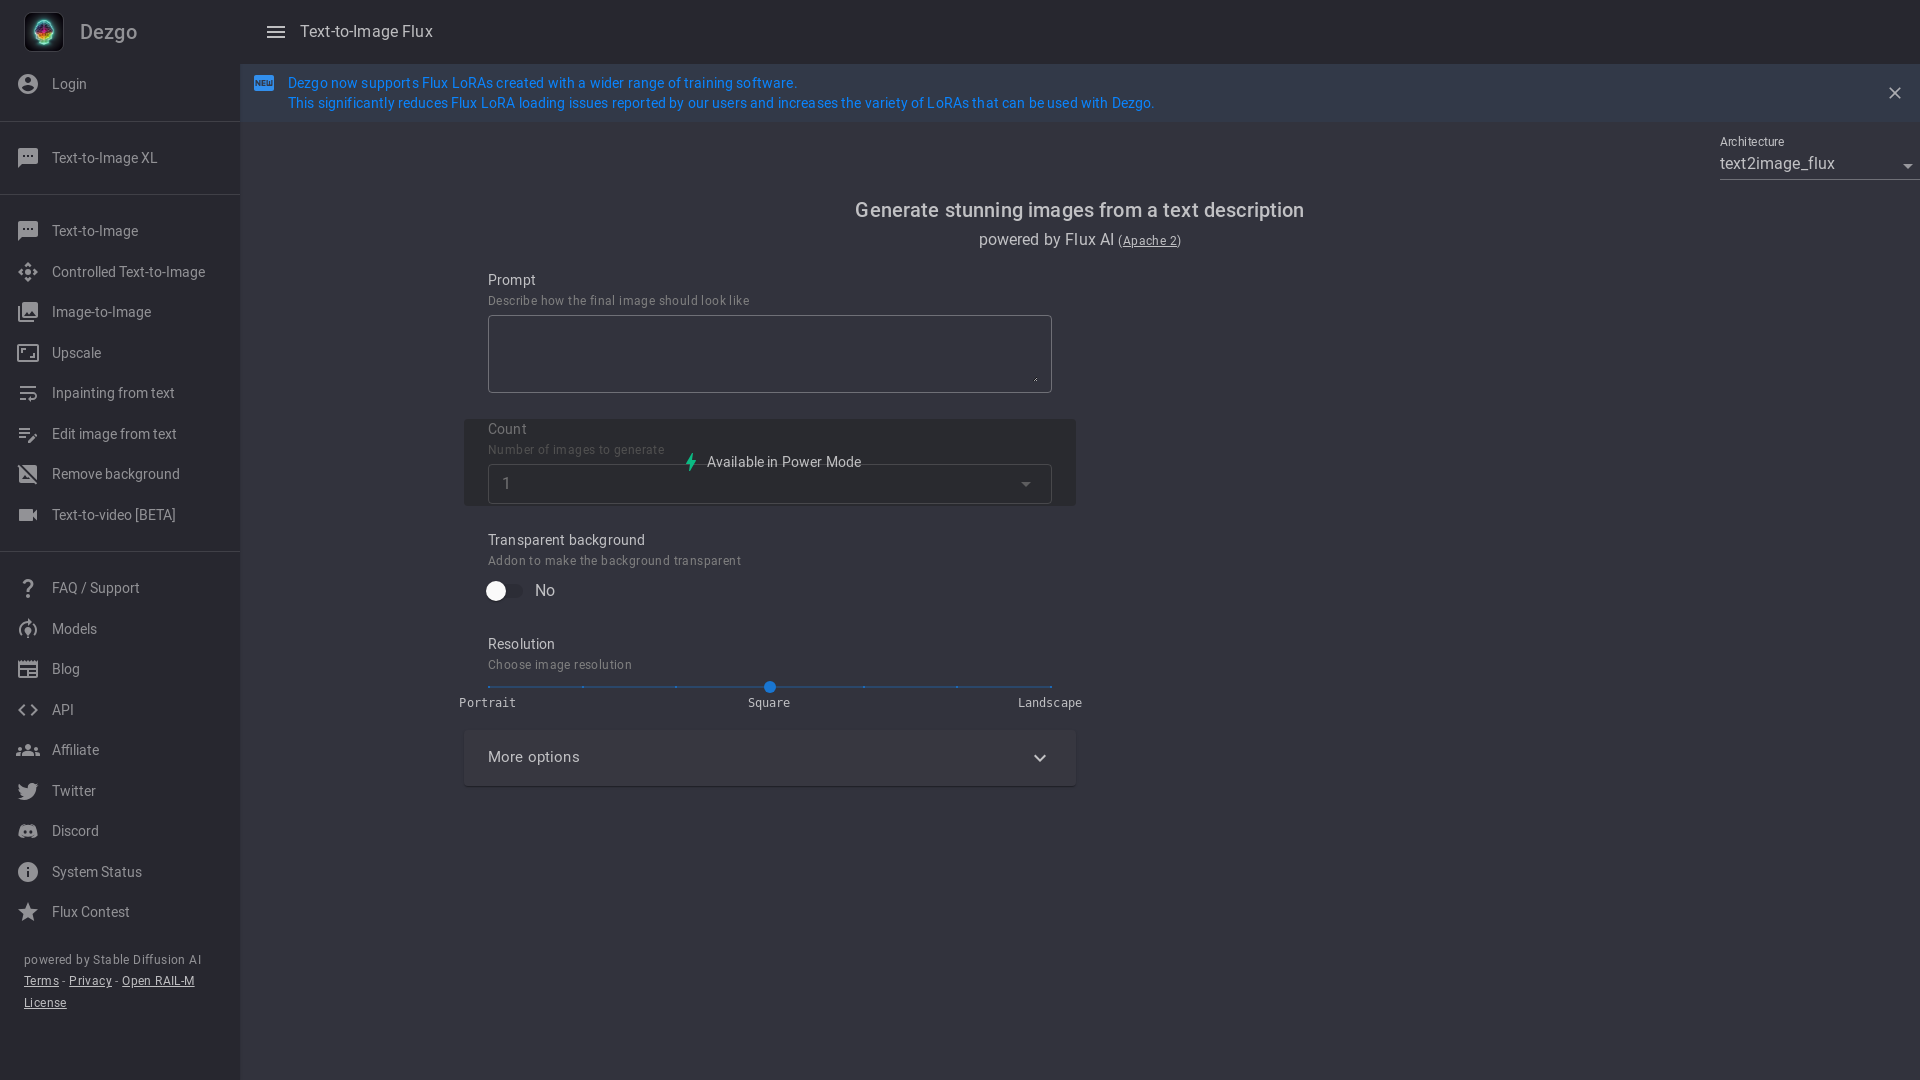Click the Login account icon

point(28,84)
